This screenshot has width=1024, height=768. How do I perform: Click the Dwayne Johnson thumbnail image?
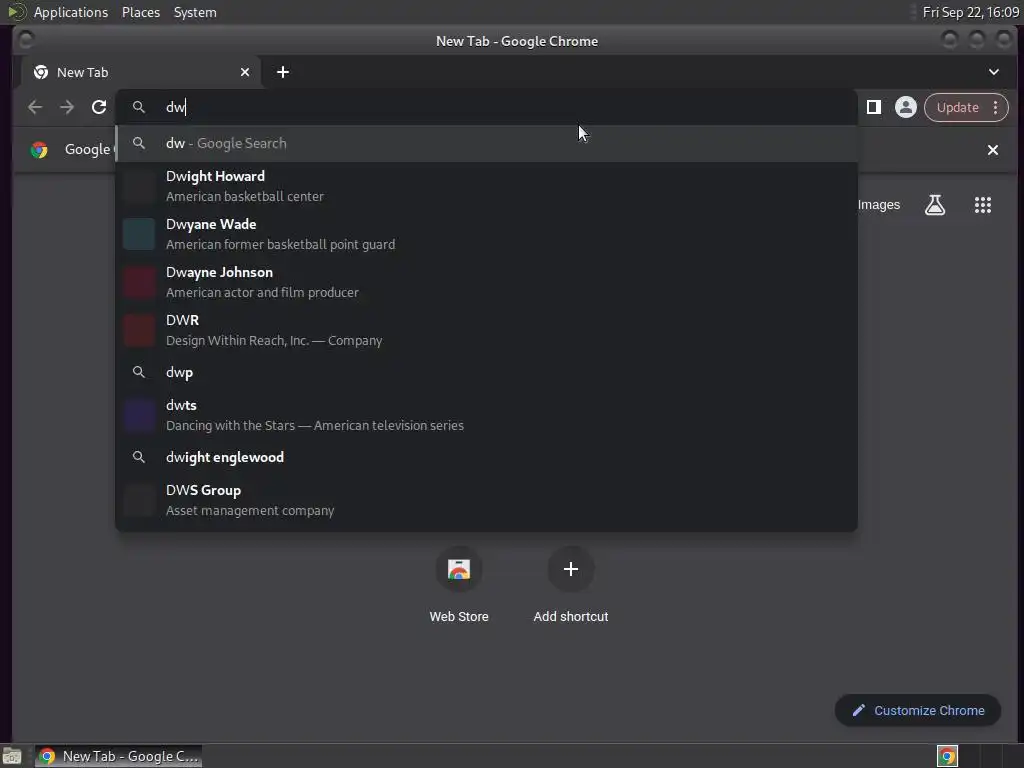[139, 282]
